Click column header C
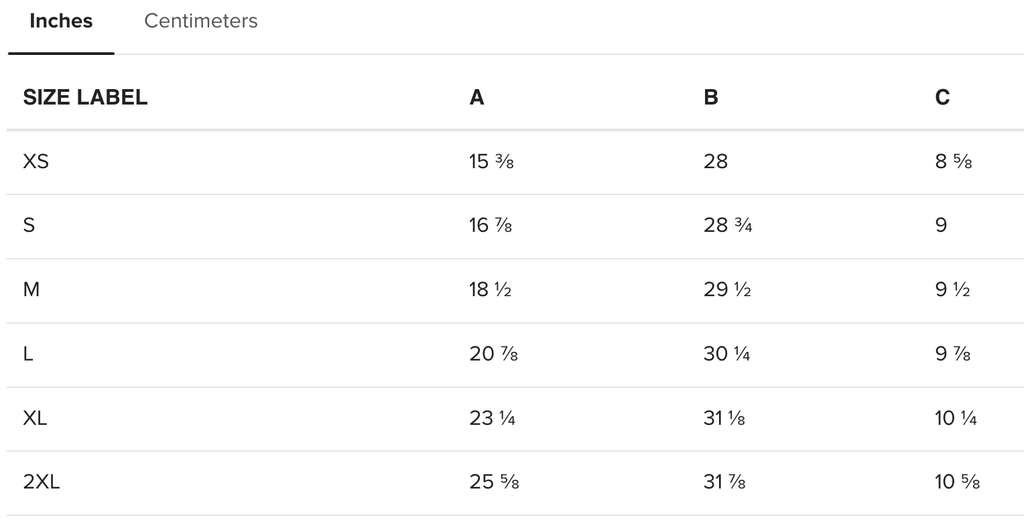 point(942,97)
